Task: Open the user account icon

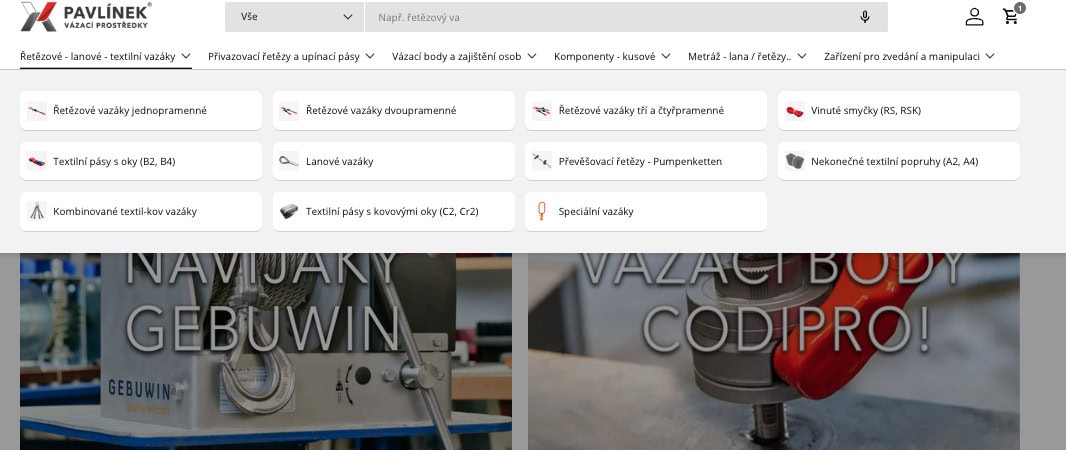Action: click(974, 17)
